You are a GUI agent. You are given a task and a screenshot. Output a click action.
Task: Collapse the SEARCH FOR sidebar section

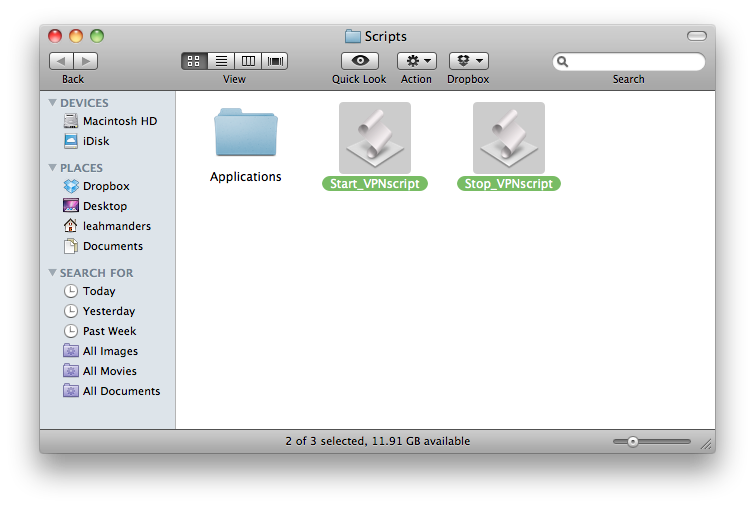[x=53, y=273]
